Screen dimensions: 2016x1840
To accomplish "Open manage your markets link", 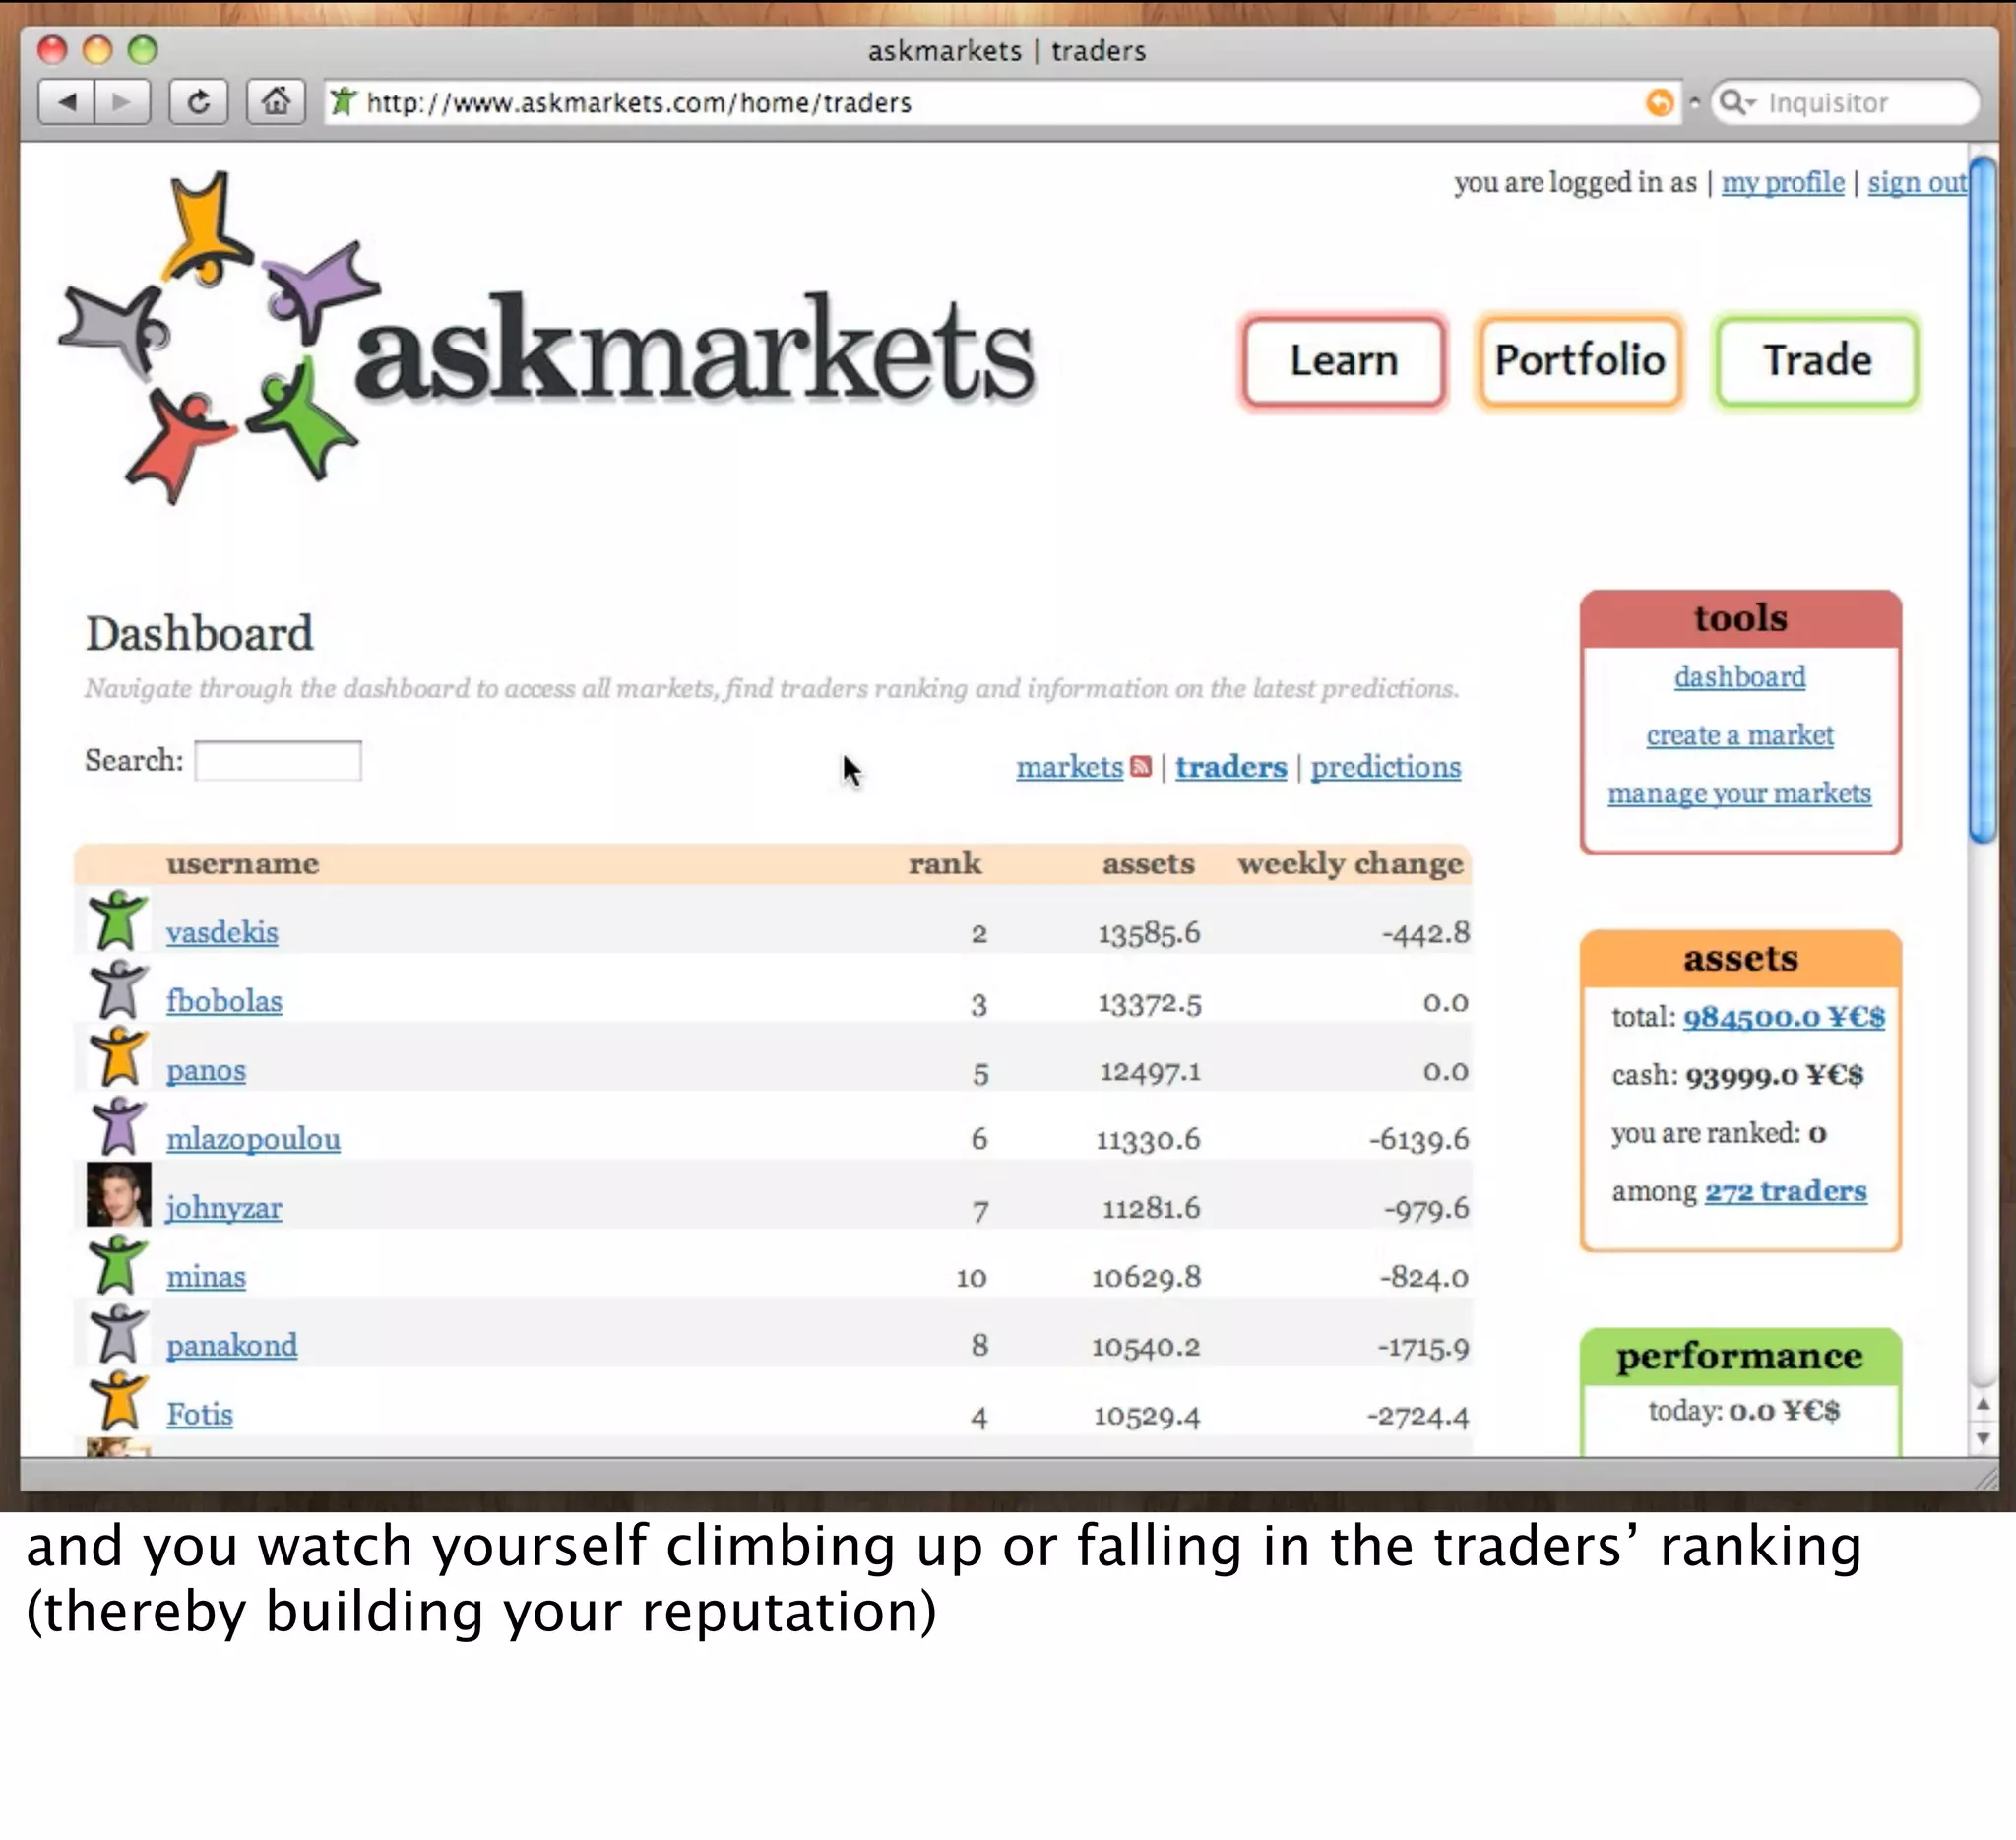I will tap(1740, 793).
